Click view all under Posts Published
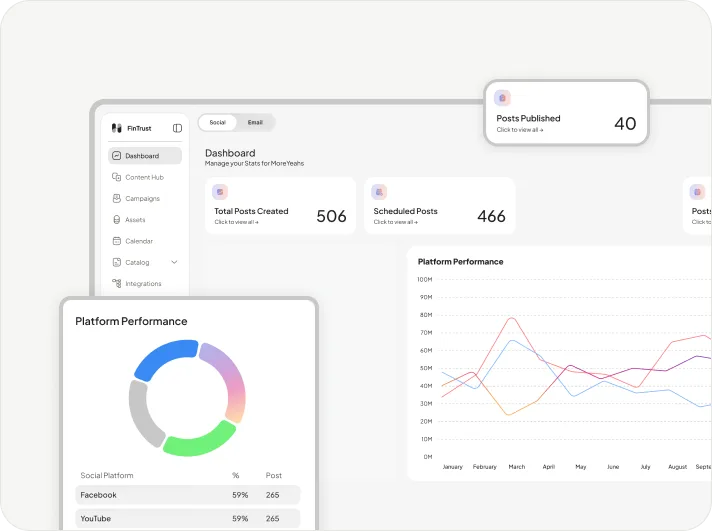 coord(520,130)
